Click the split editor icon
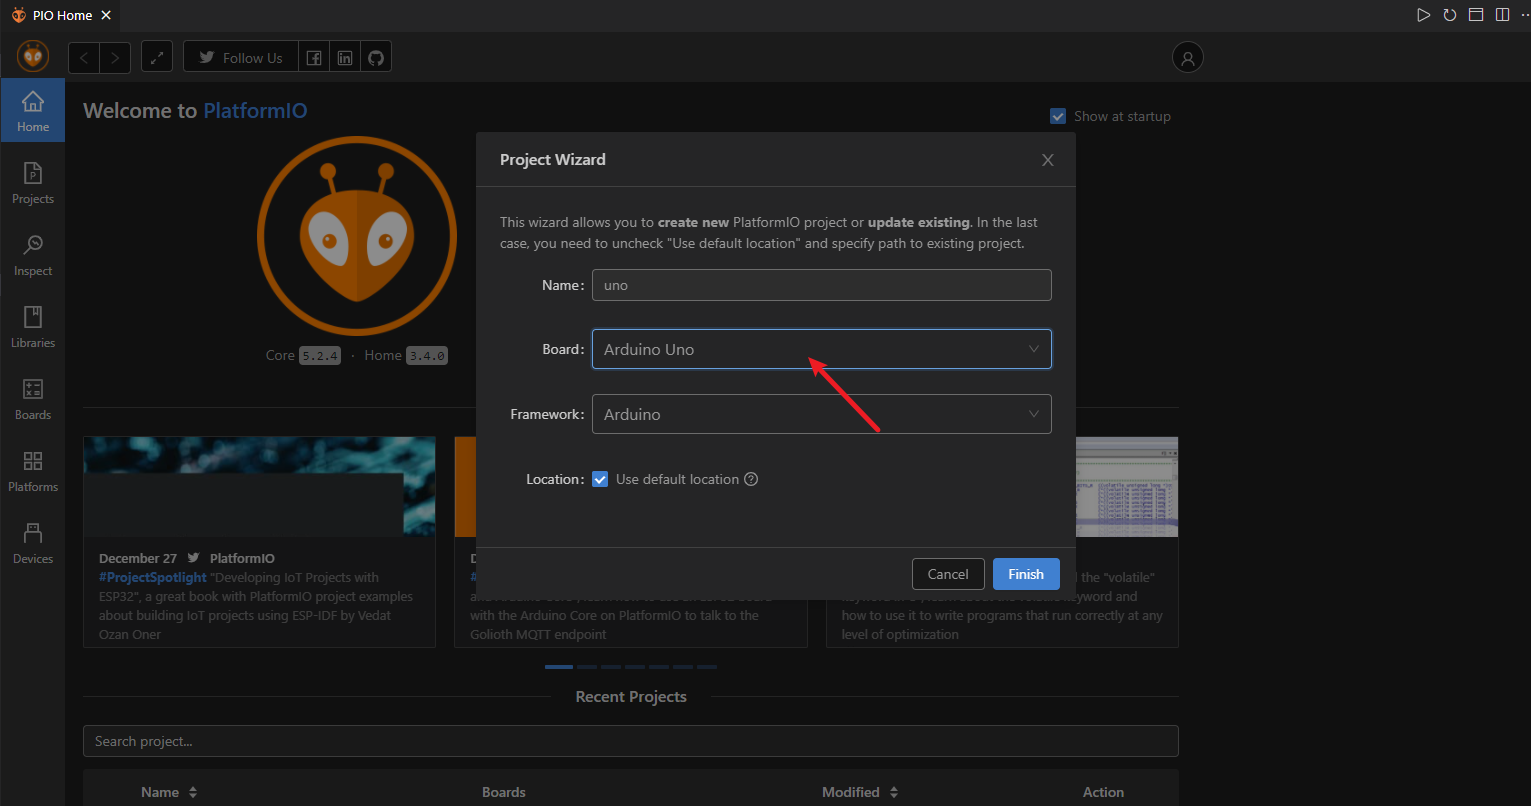This screenshot has height=806, width=1531. [x=1502, y=15]
